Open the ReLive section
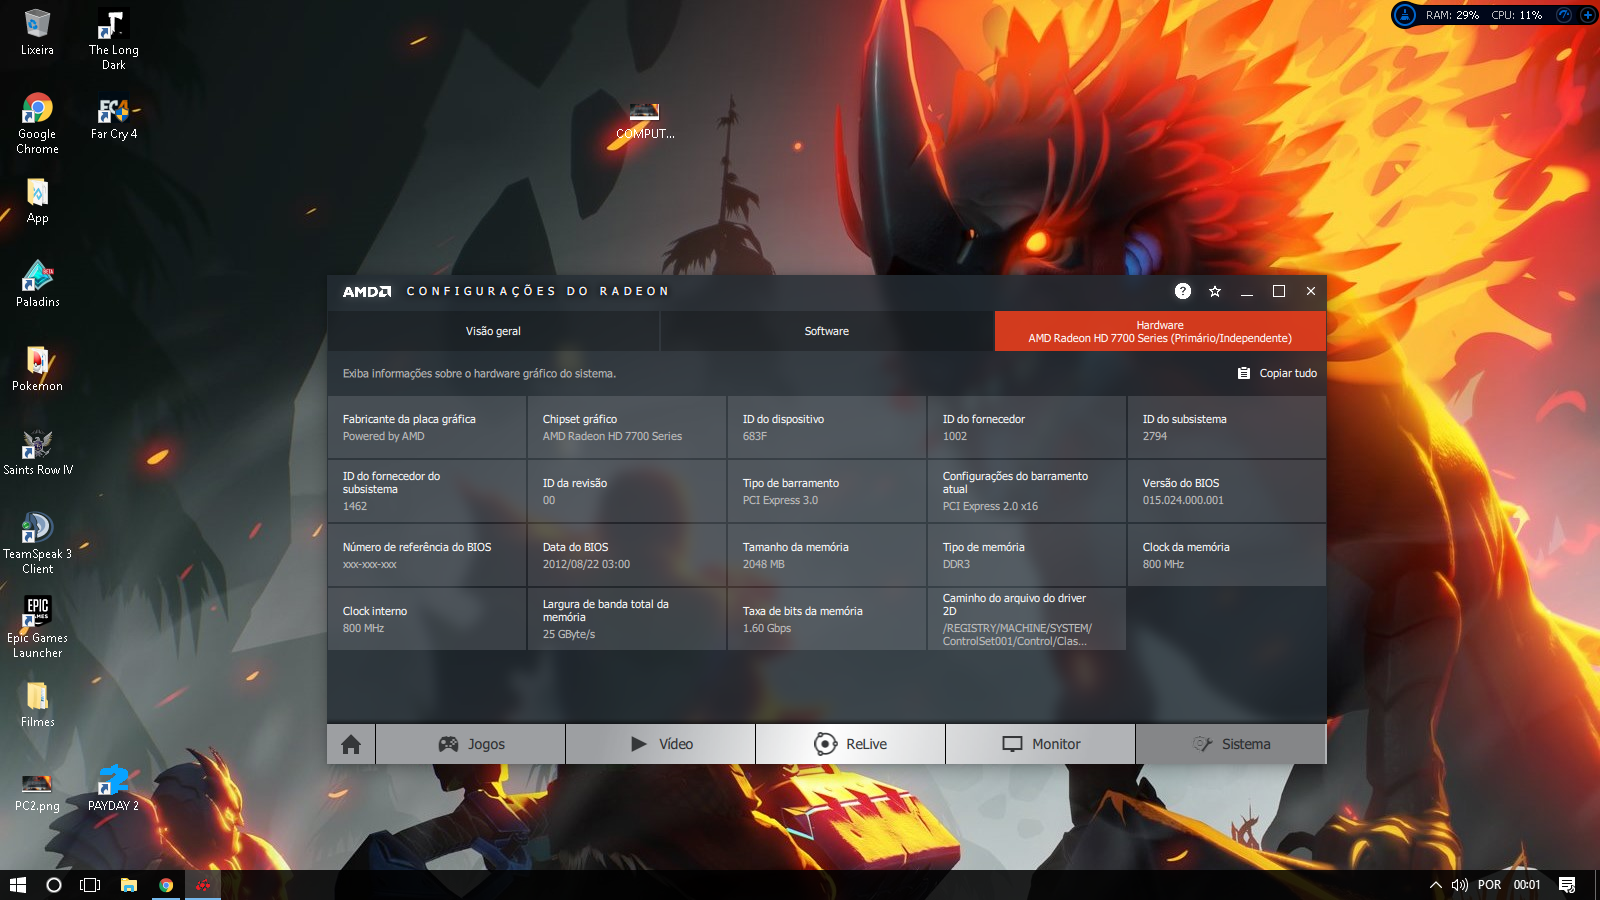Viewport: 1600px width, 900px height. 851,744
